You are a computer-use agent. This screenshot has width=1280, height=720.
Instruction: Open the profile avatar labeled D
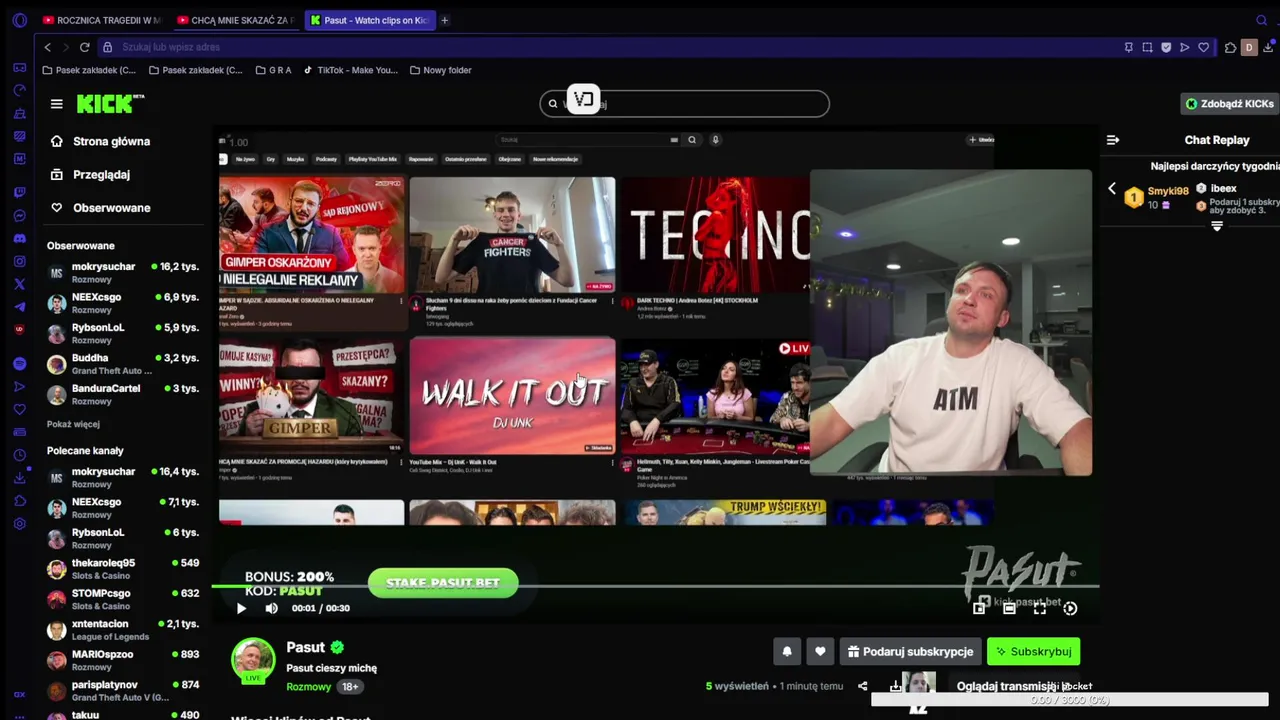[1248, 47]
